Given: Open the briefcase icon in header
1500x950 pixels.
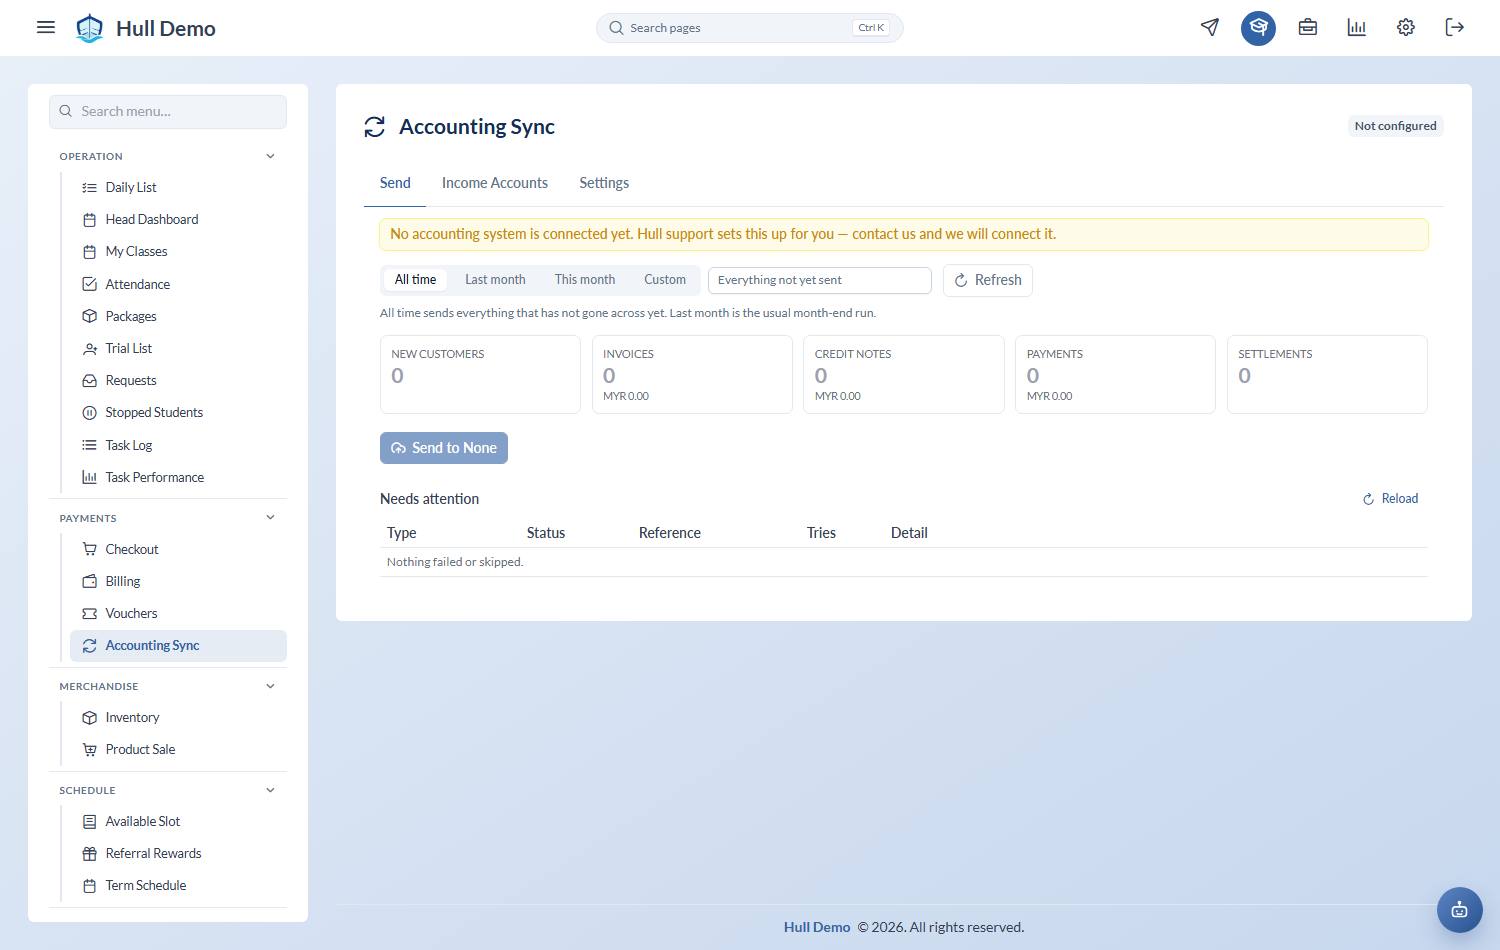Looking at the screenshot, I should [1308, 27].
